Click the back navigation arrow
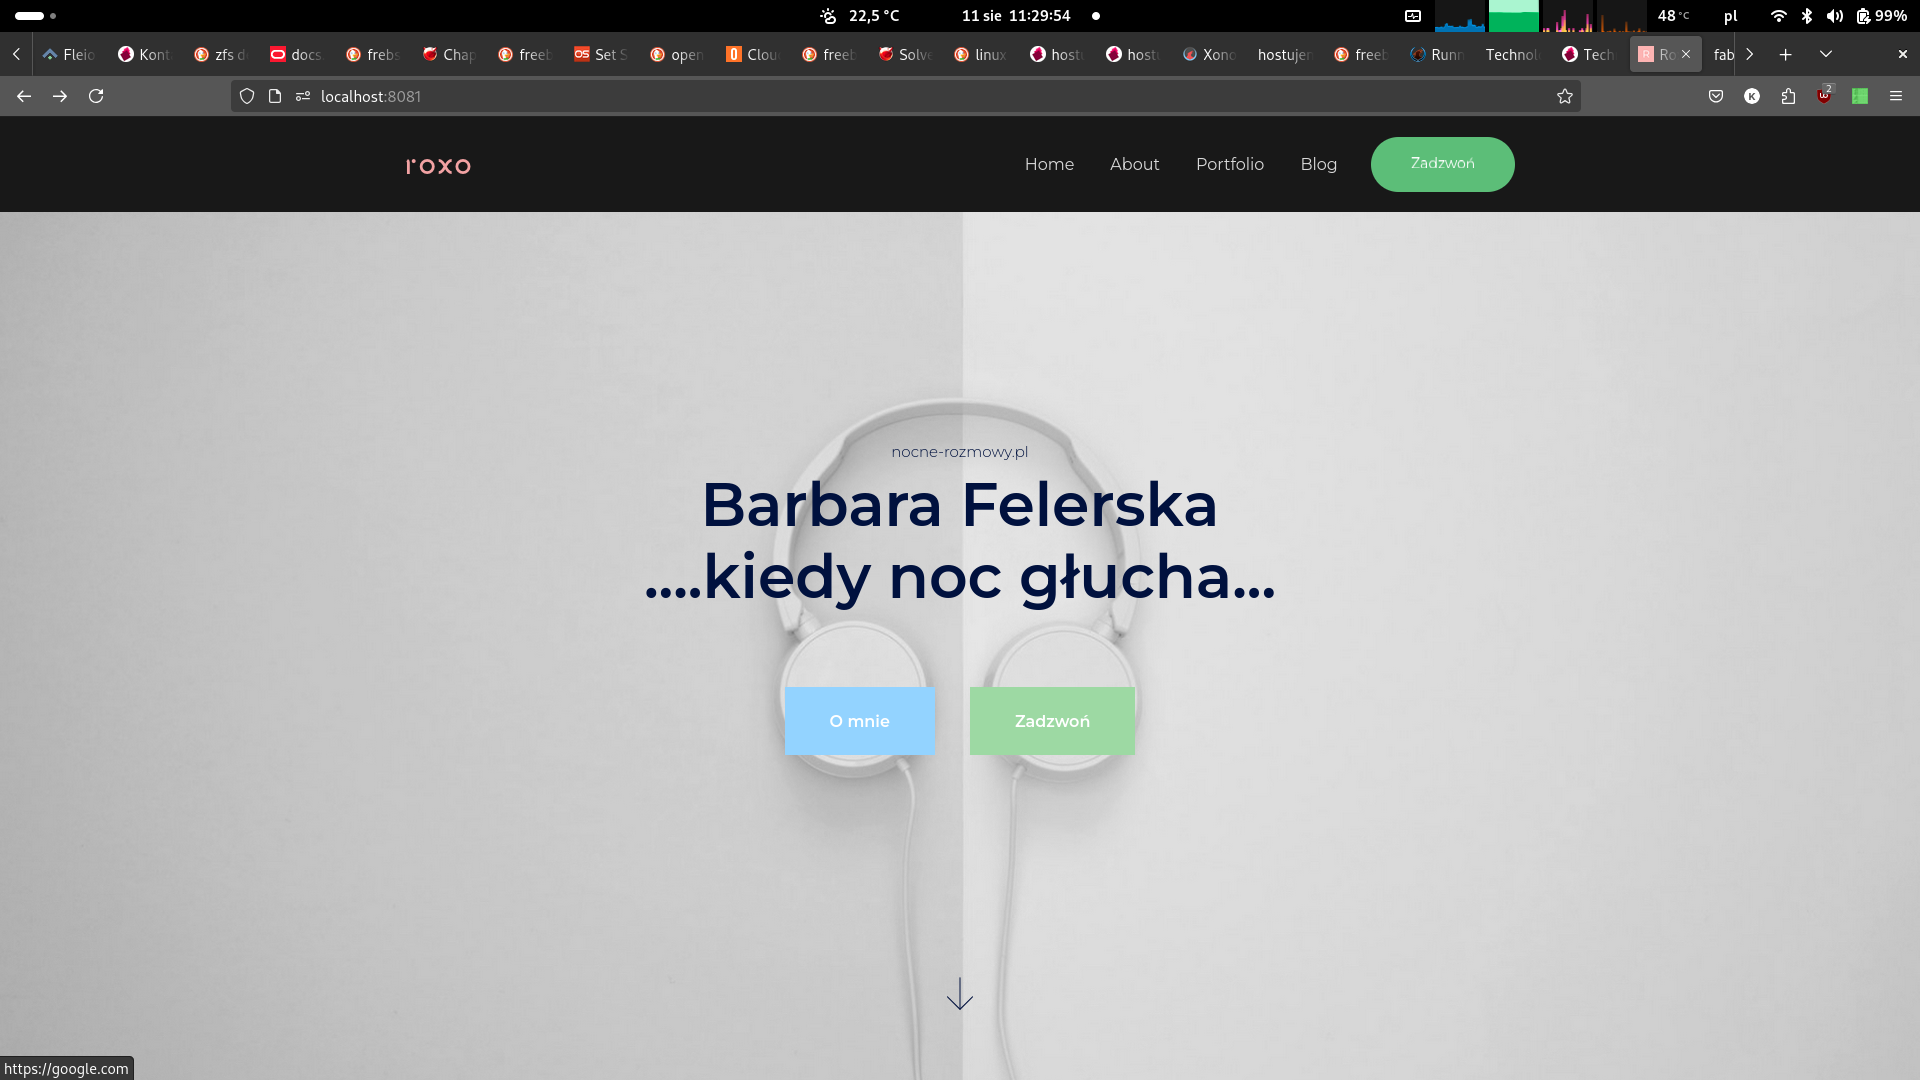This screenshot has height=1080, width=1920. (24, 96)
